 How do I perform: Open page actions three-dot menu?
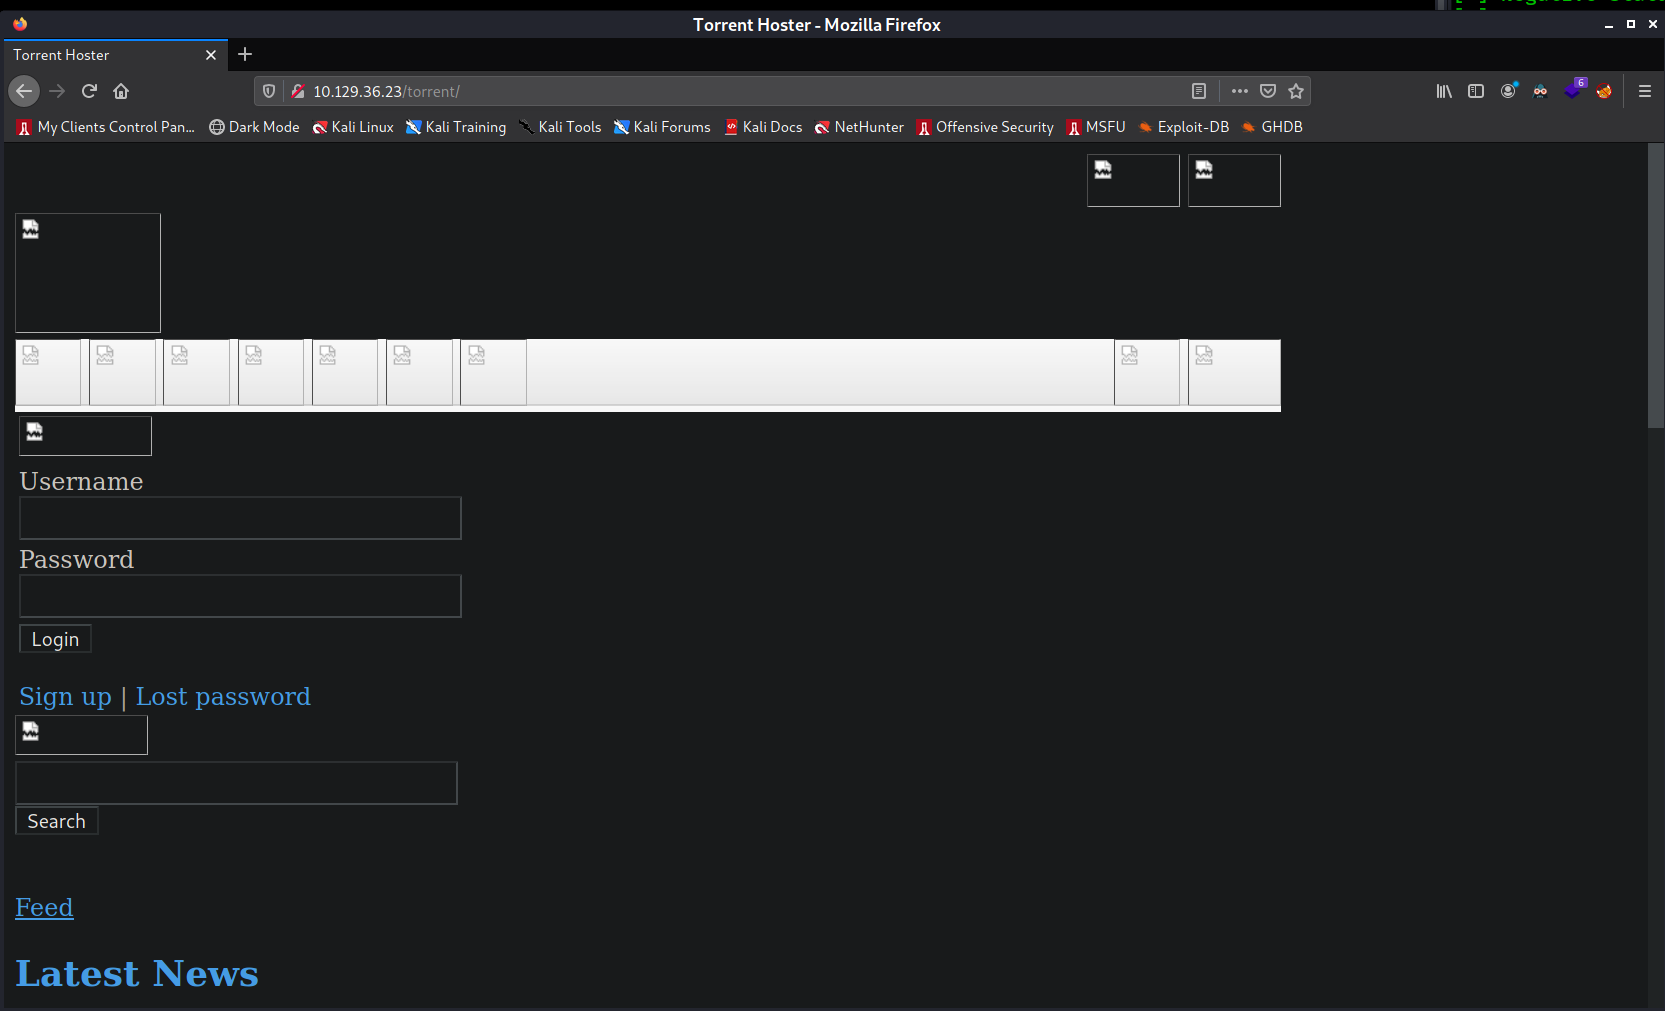click(1240, 91)
